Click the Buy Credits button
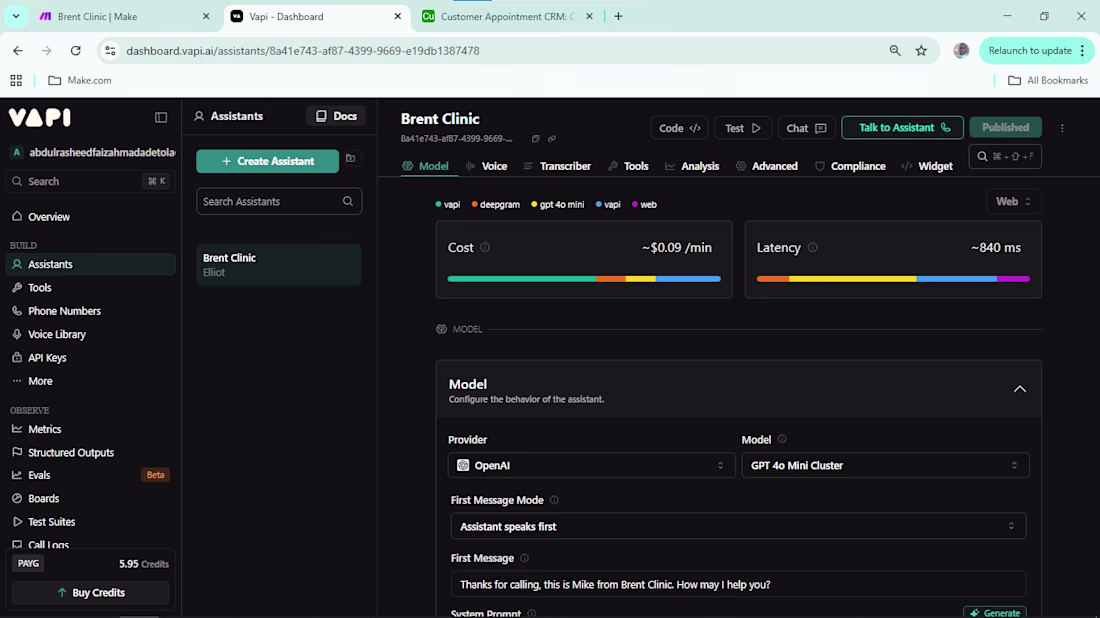This screenshot has width=1100, height=618. 90,593
